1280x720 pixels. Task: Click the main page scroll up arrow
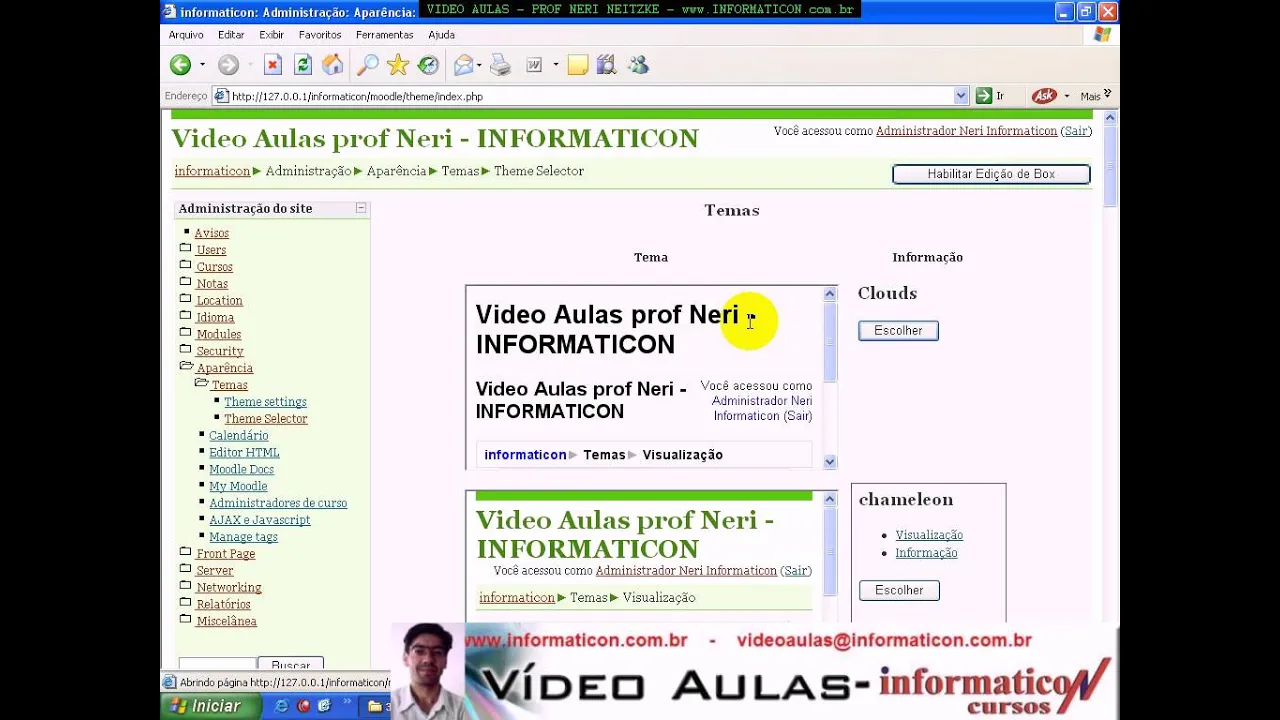tap(1109, 118)
